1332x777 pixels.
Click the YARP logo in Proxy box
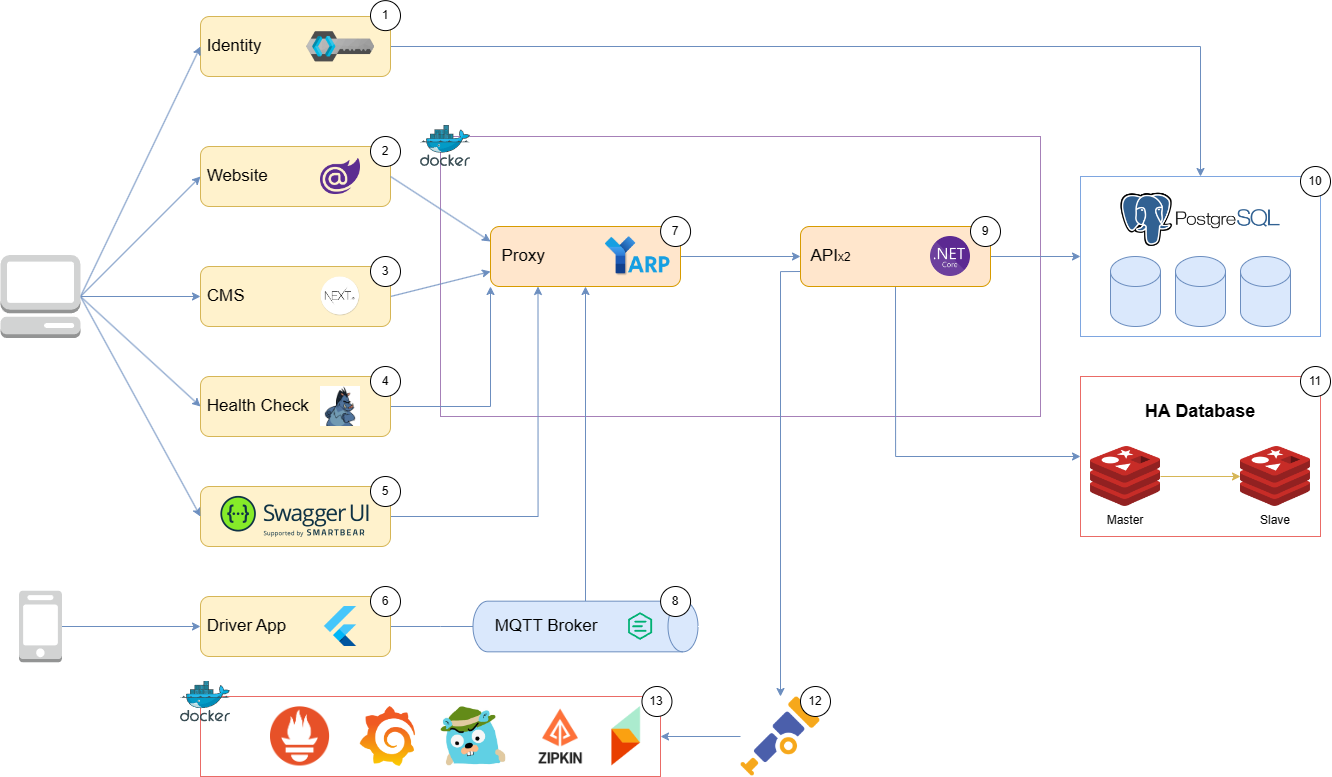tap(637, 256)
